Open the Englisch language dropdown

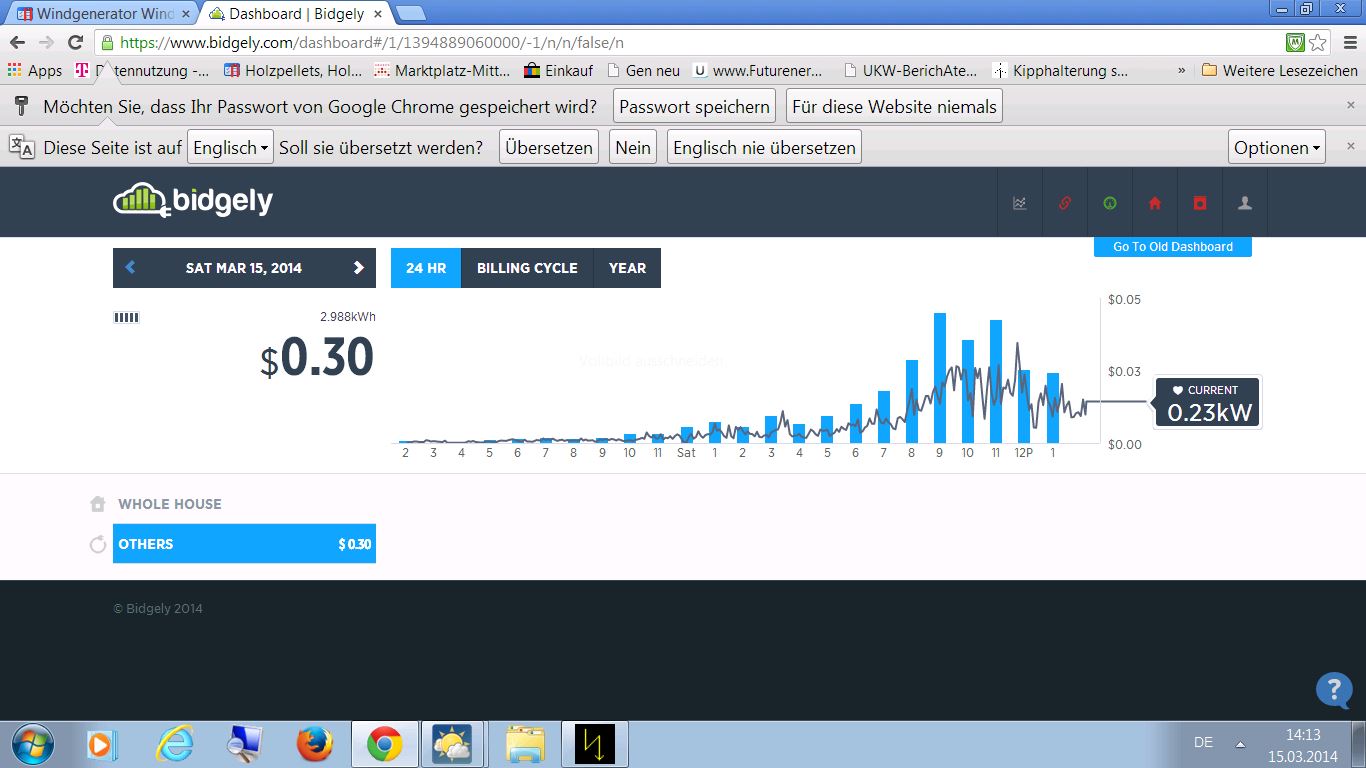coord(231,148)
